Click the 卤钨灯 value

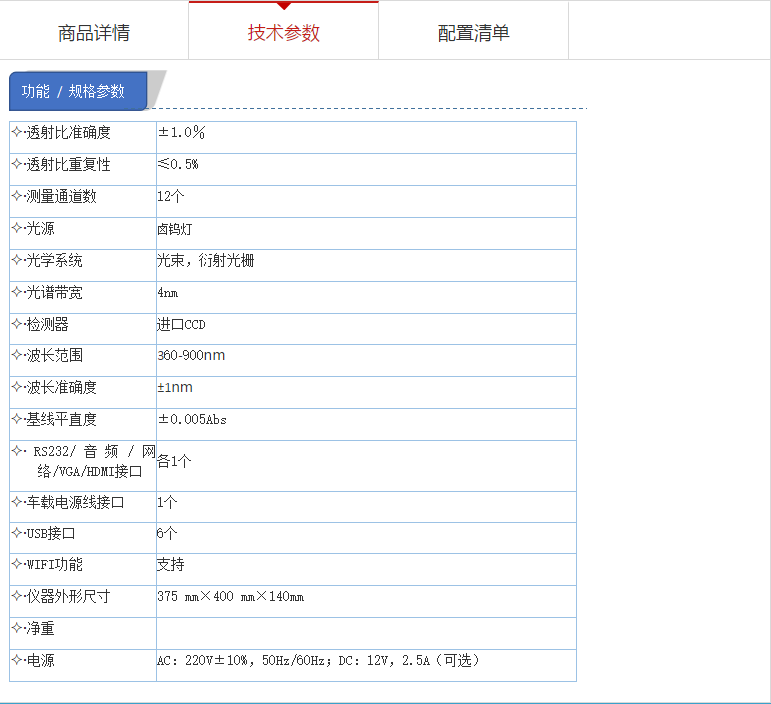[x=175, y=229]
